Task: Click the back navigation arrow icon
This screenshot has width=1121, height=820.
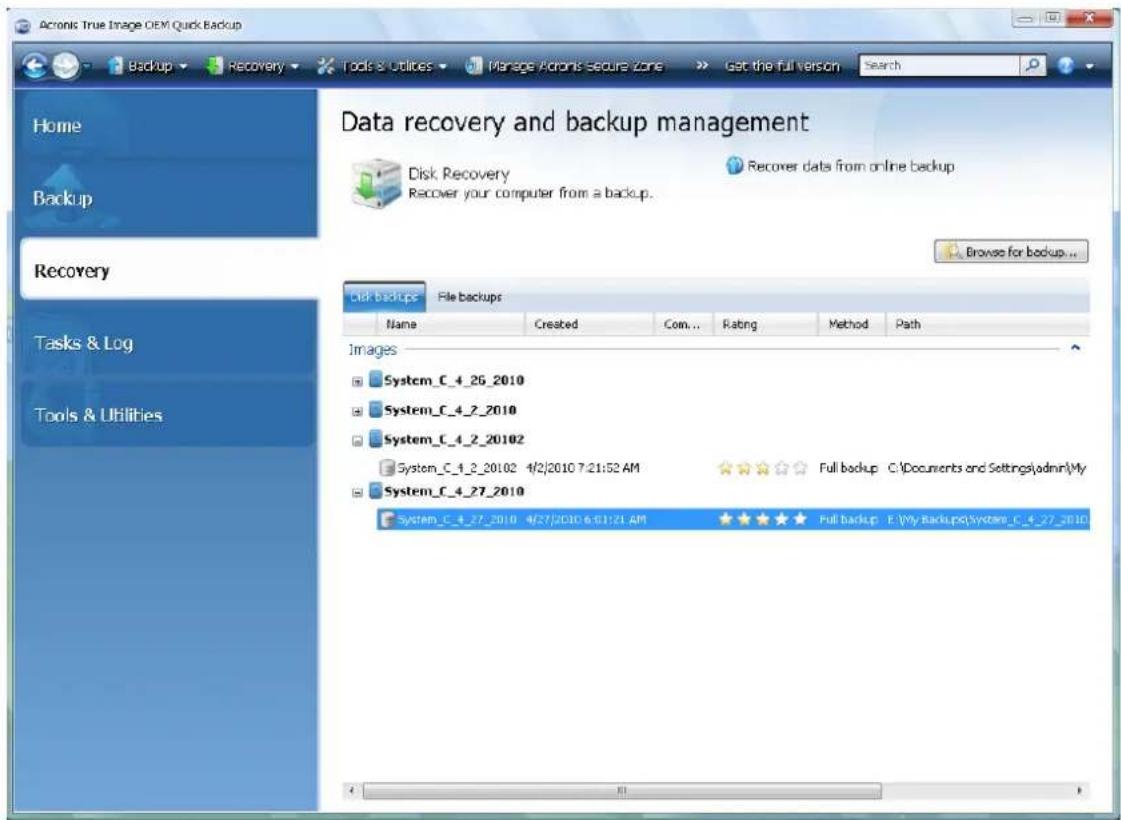Action: coord(34,66)
